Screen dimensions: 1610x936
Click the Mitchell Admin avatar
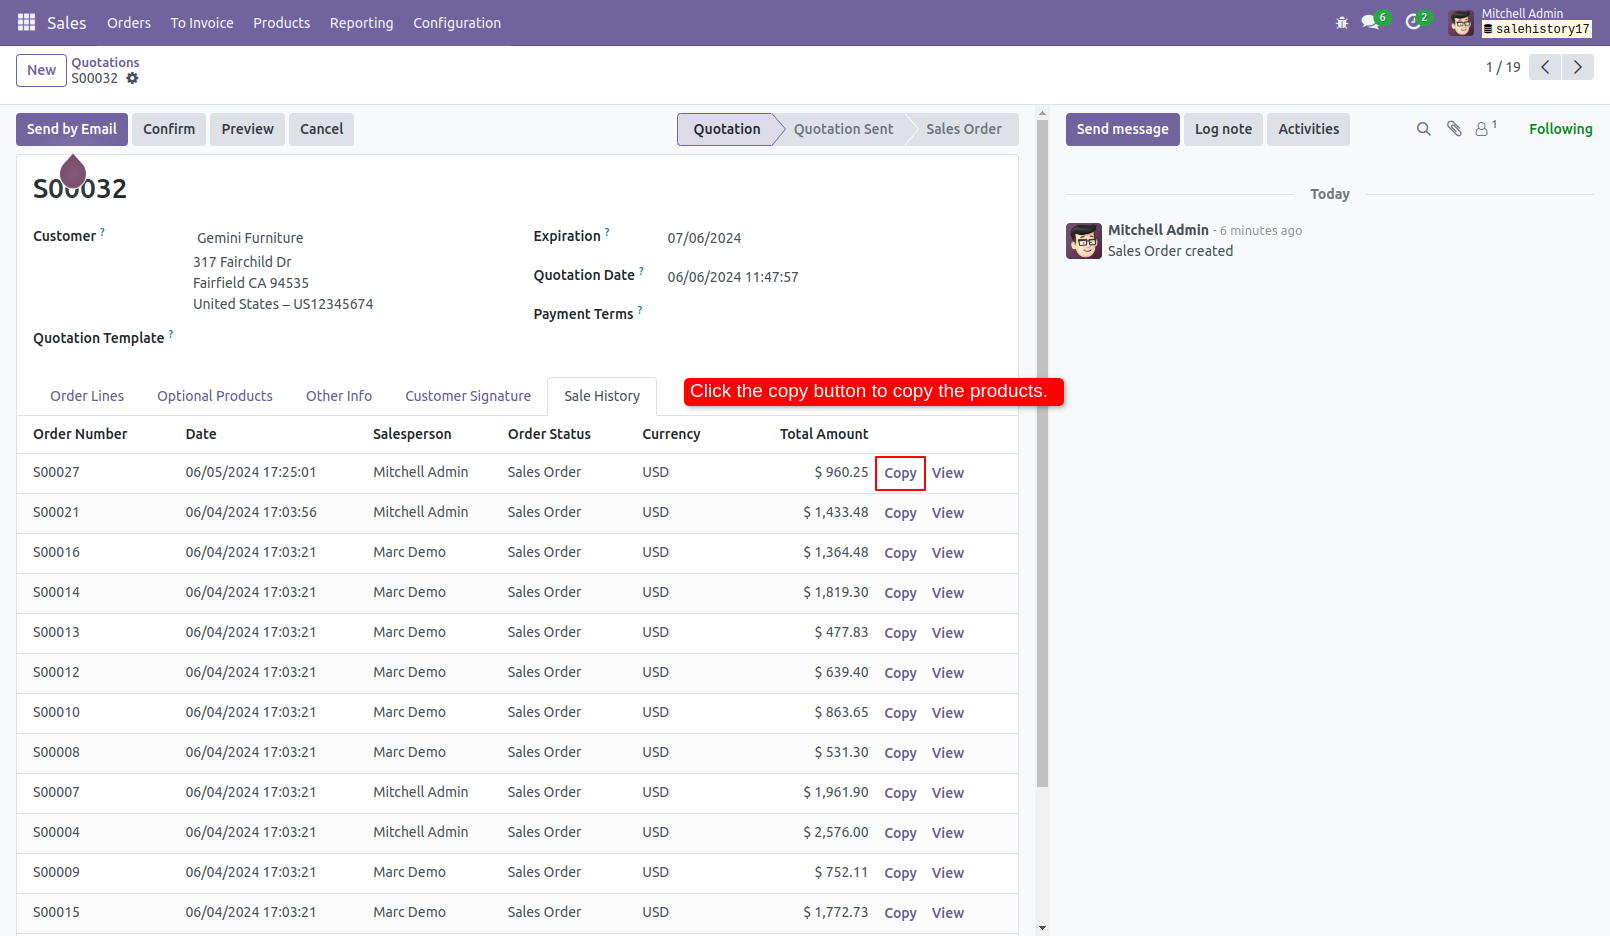point(1460,22)
